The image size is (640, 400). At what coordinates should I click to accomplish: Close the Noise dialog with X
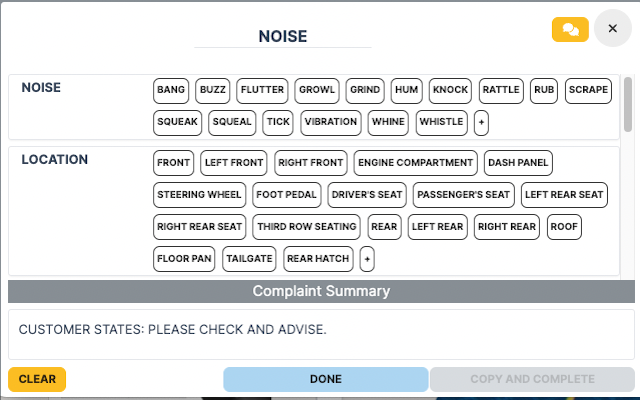point(612,29)
